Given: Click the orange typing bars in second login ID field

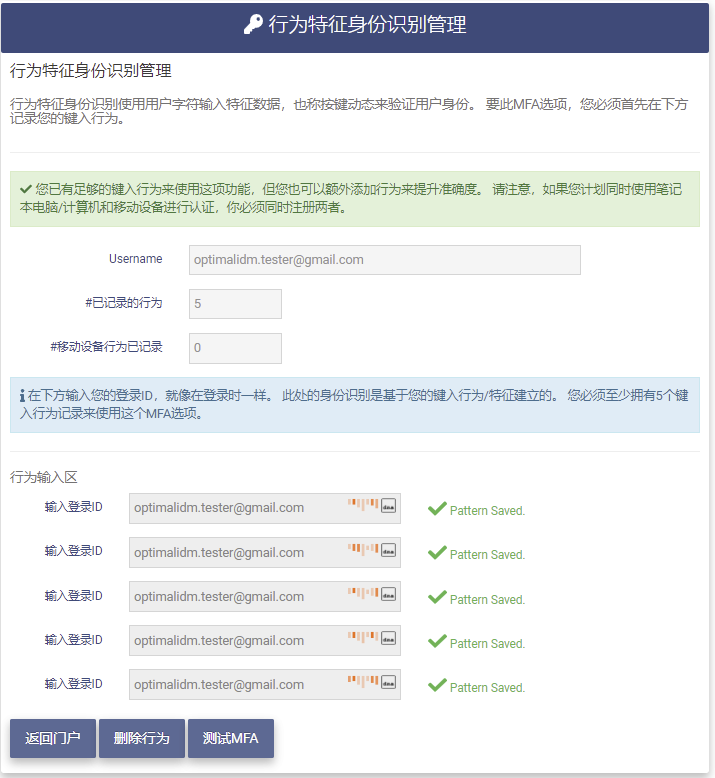Looking at the screenshot, I should point(363,549).
